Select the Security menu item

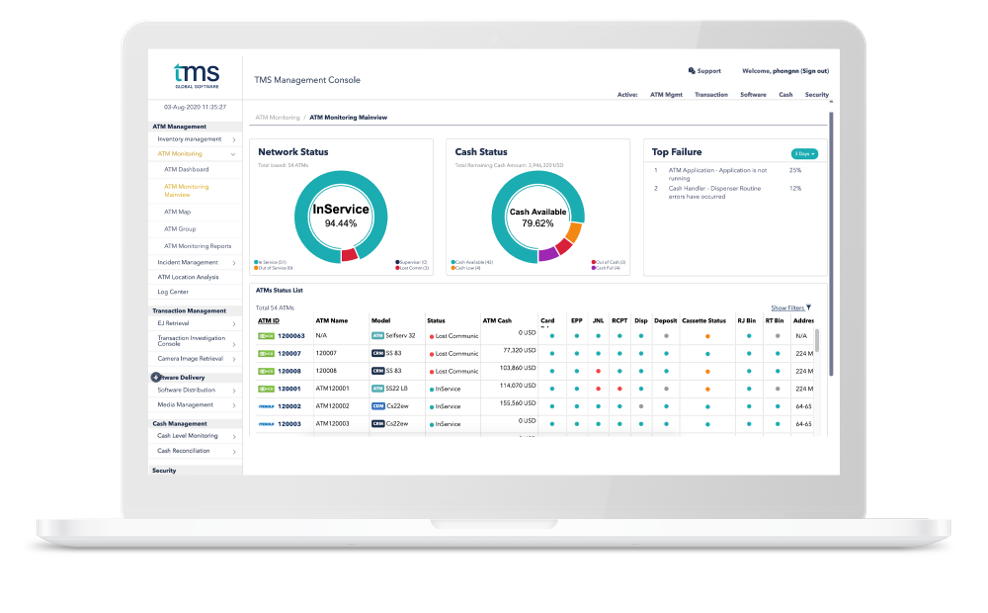click(x=817, y=94)
